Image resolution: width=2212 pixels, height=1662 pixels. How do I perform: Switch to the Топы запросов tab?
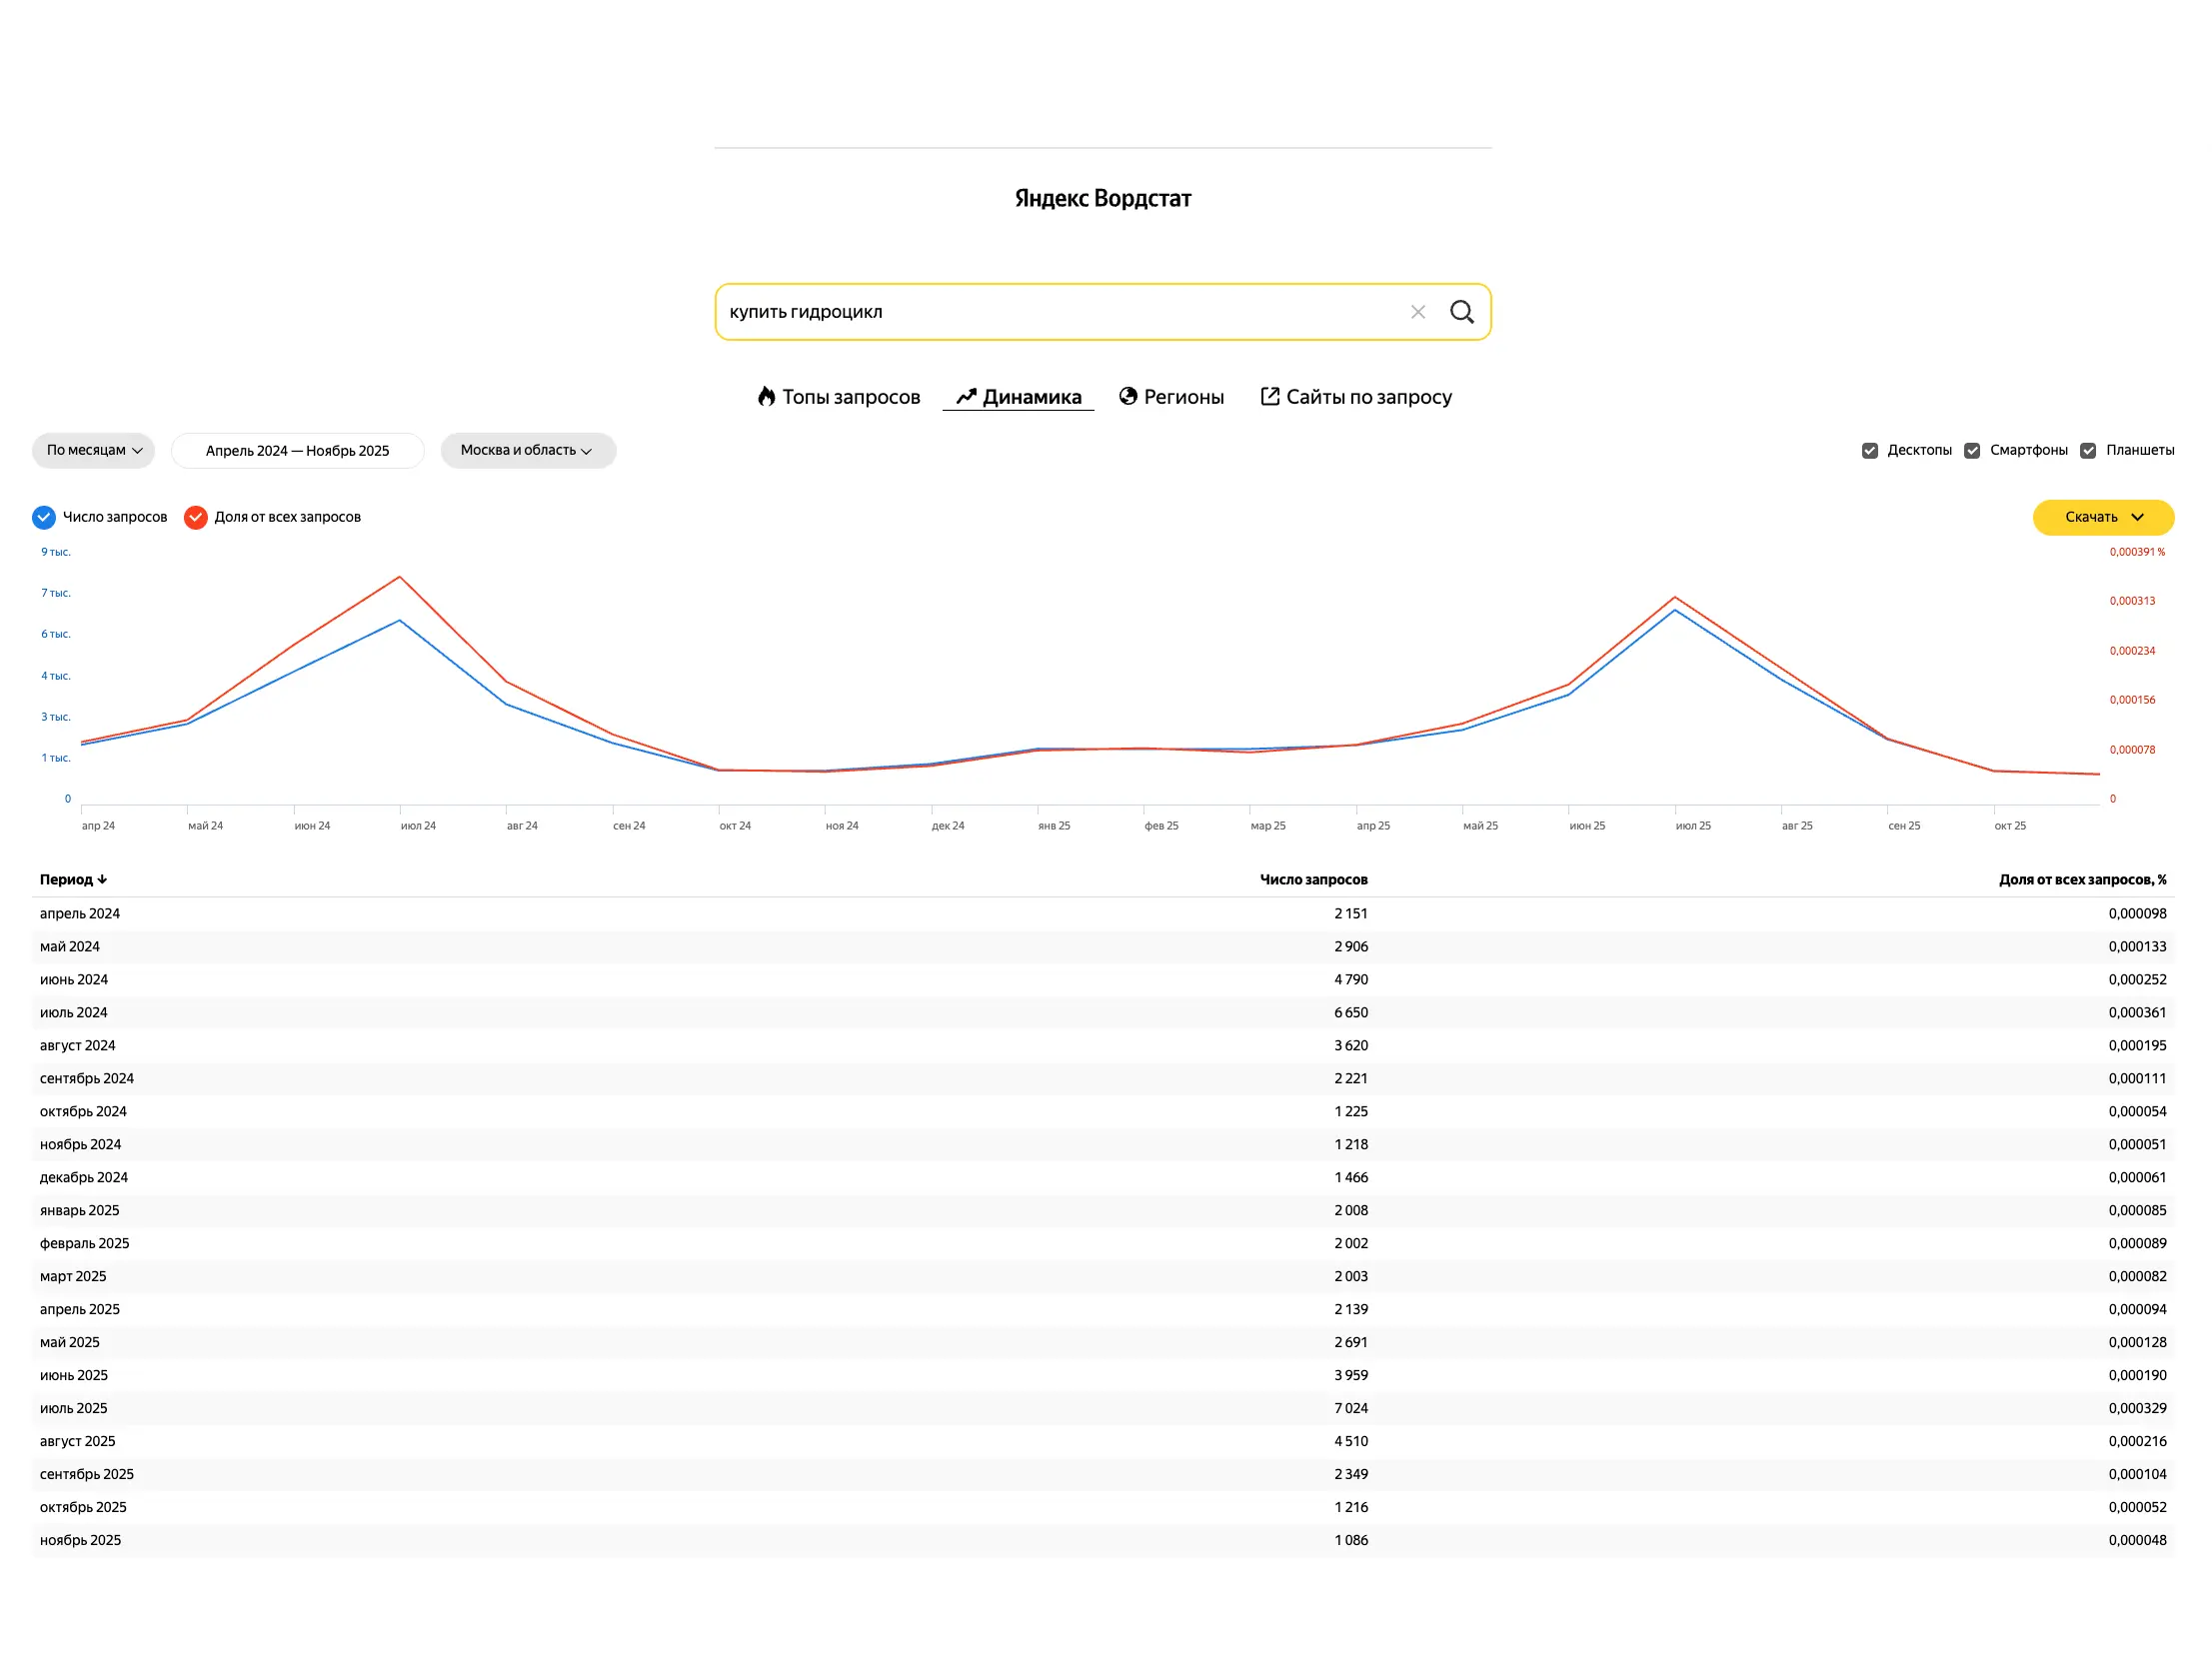coord(838,397)
